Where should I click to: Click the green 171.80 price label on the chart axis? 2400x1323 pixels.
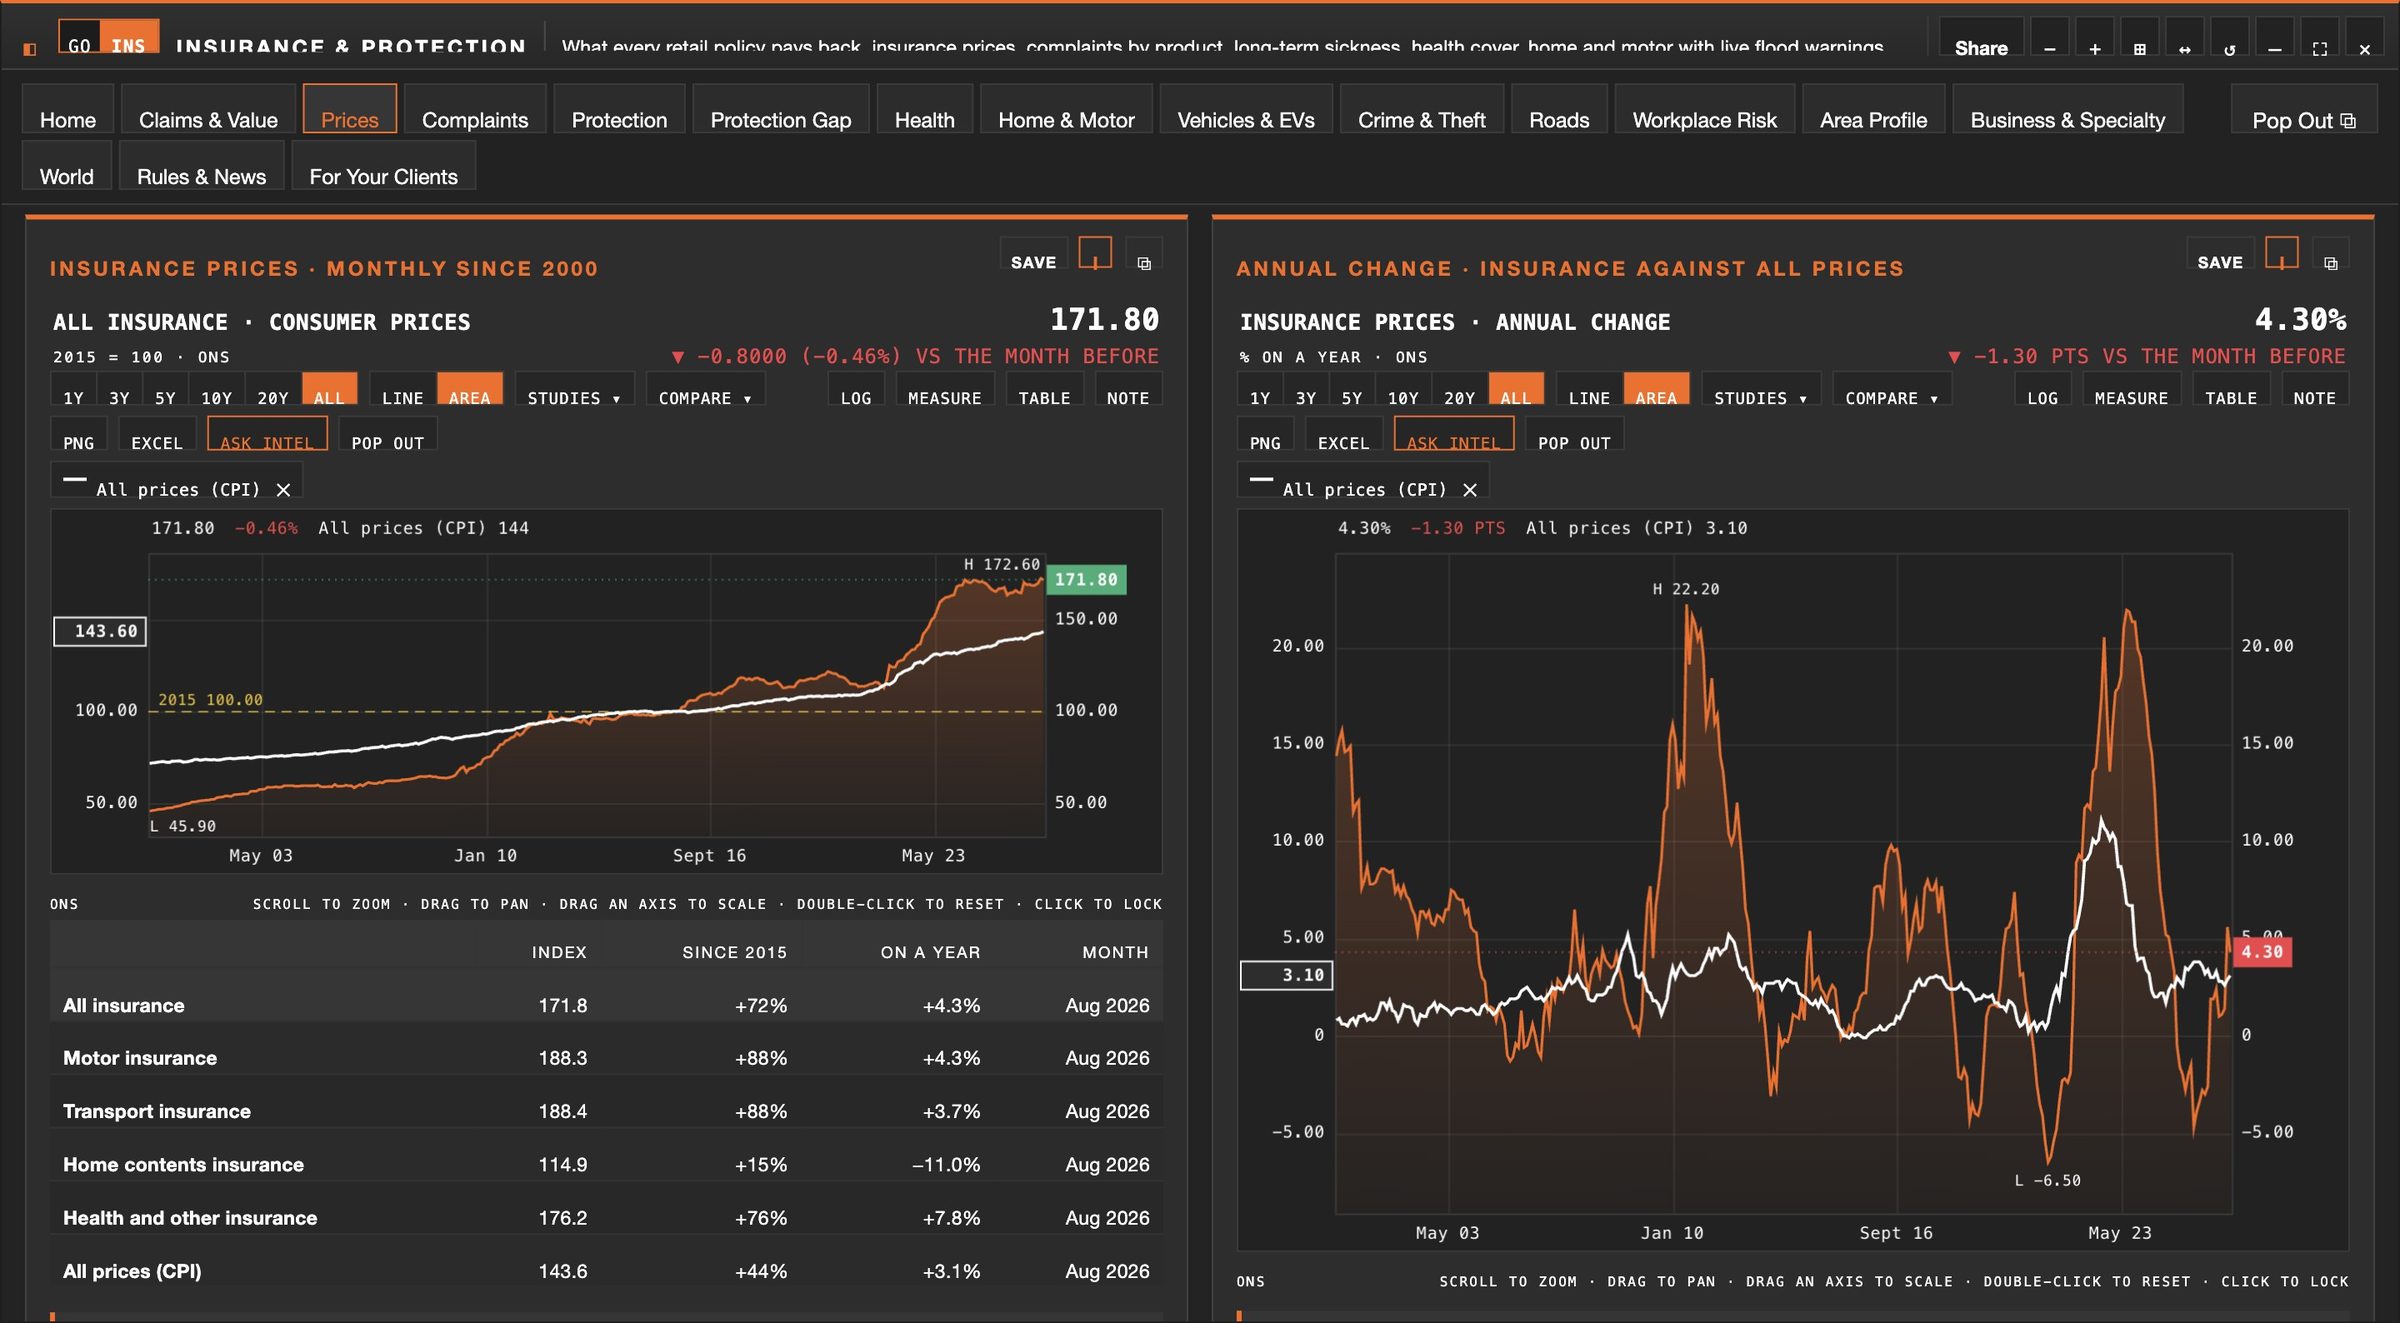point(1086,579)
